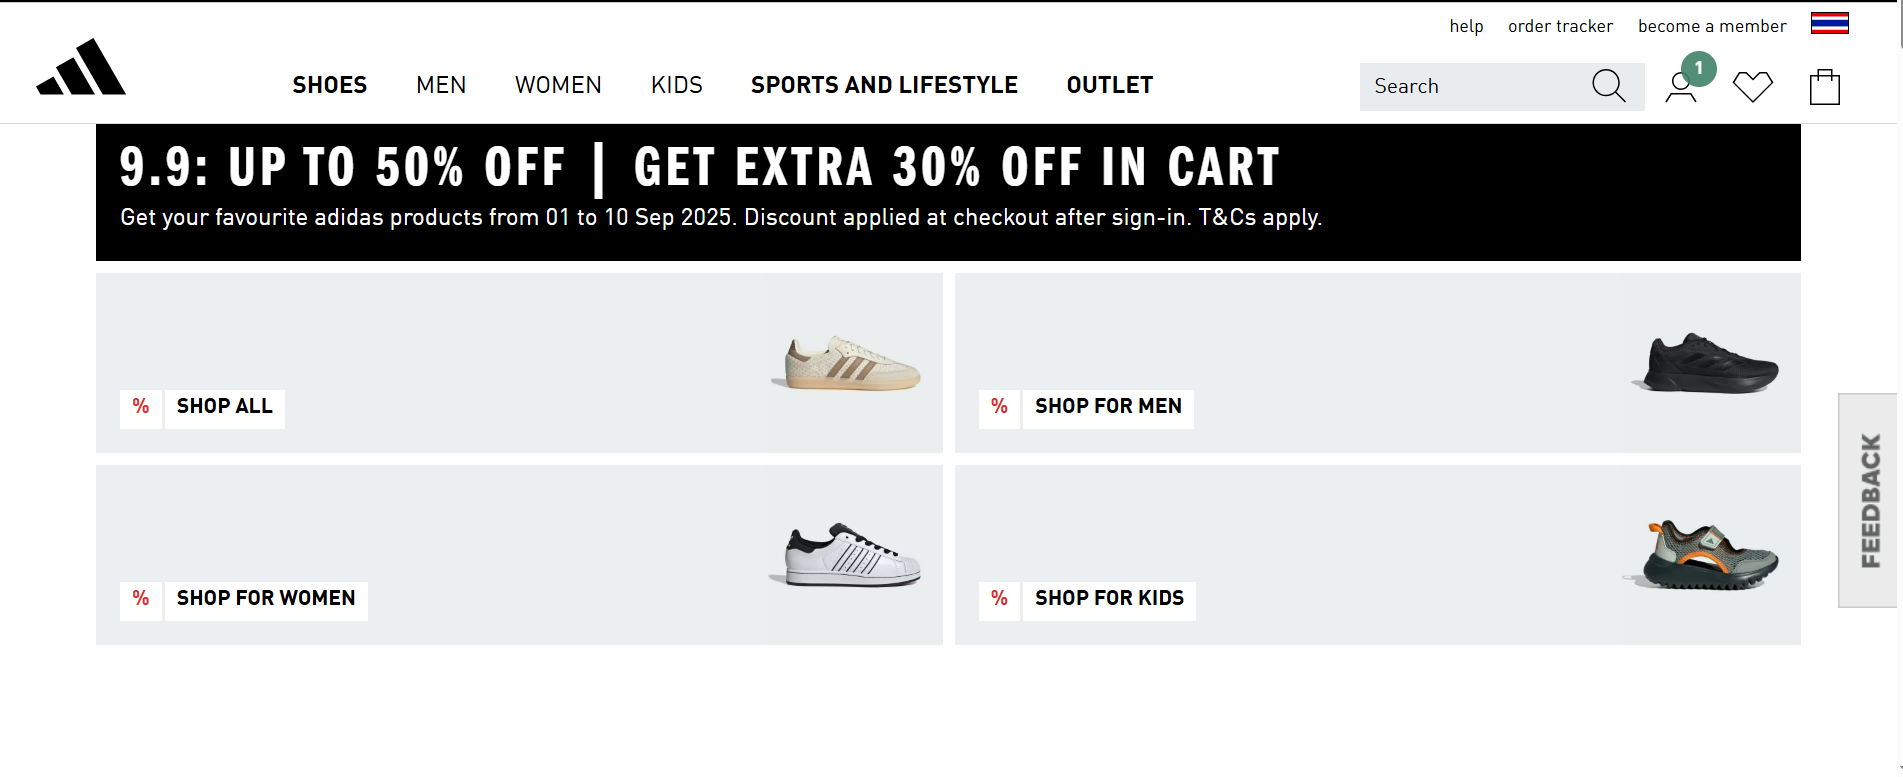1903x777 pixels.
Task: Go to the OUTLET section
Action: point(1110,86)
